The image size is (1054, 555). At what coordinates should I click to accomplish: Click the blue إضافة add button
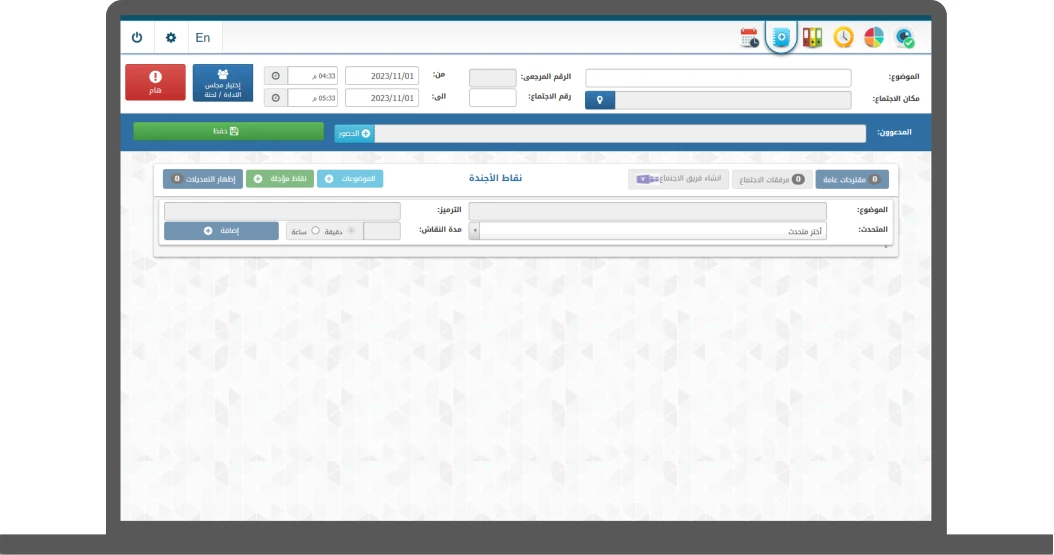(x=221, y=231)
